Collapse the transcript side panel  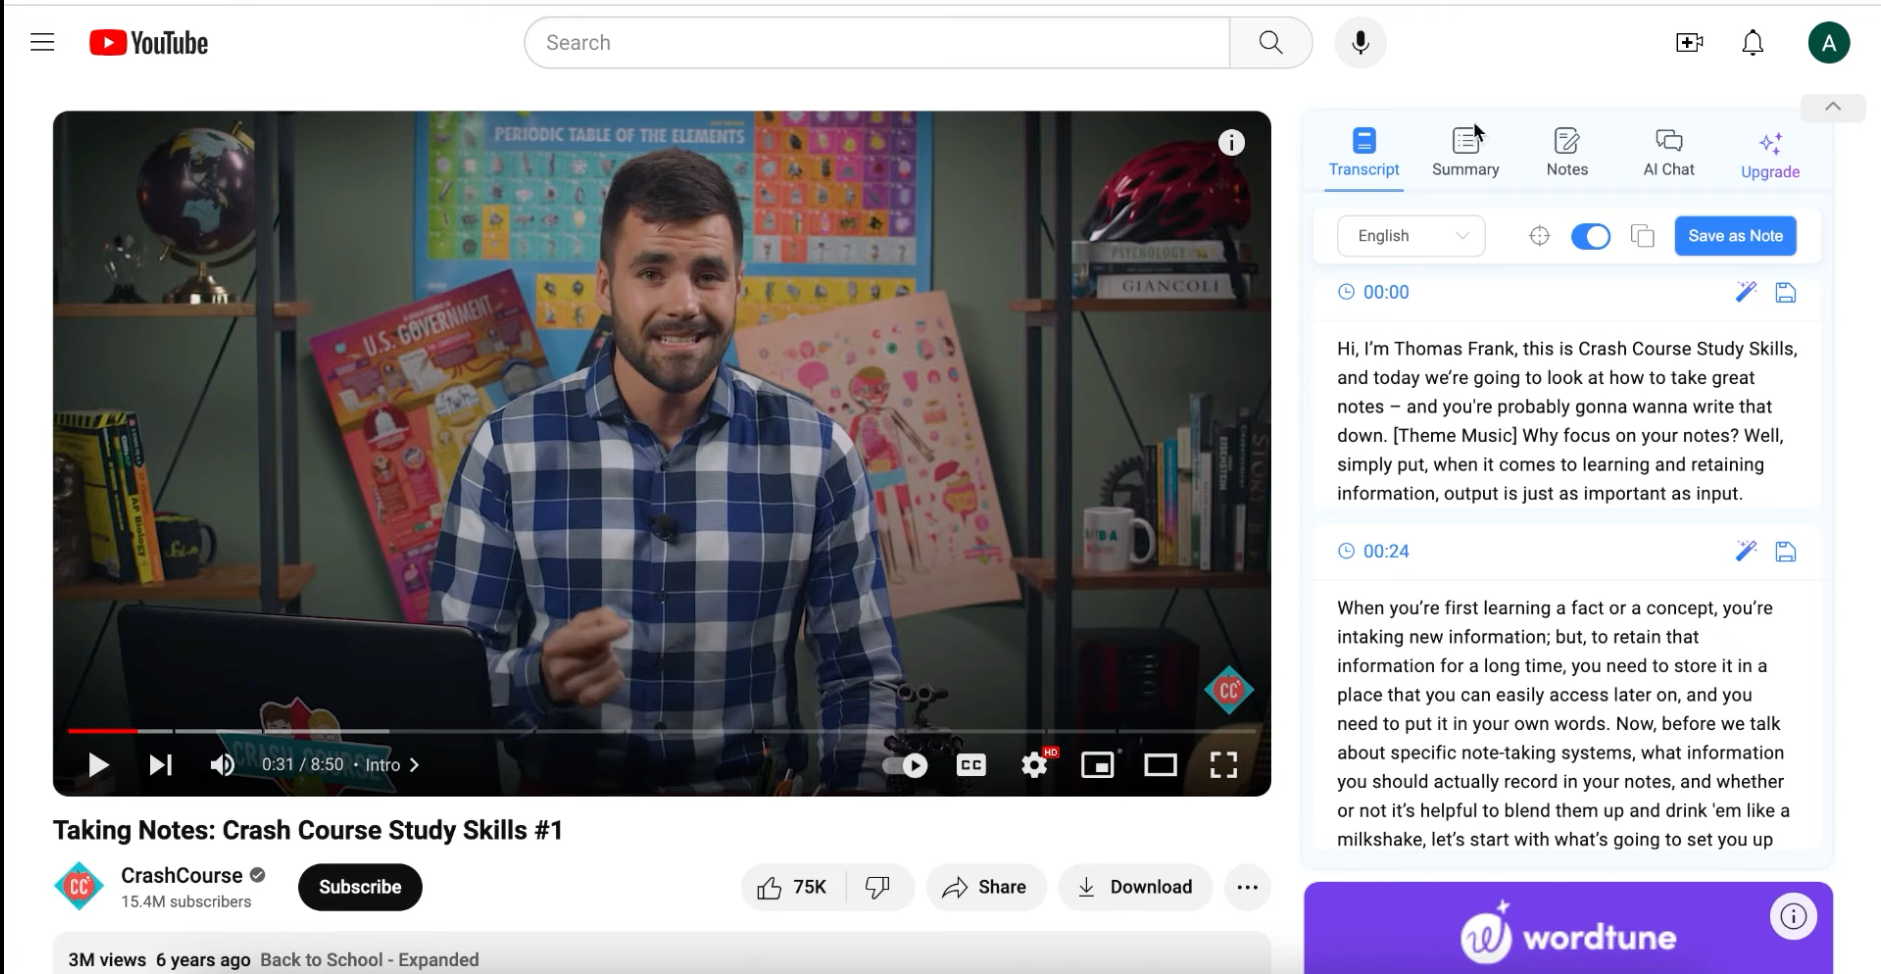click(x=1832, y=107)
